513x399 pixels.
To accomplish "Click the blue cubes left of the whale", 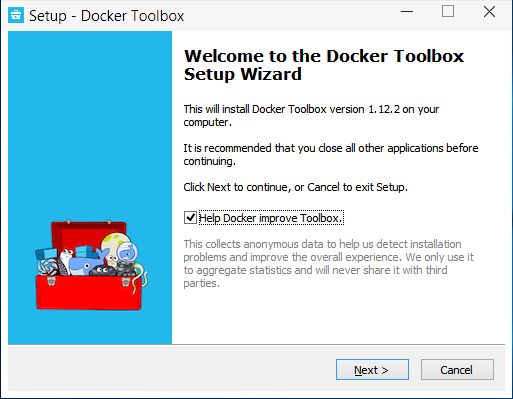I will 46,255.
